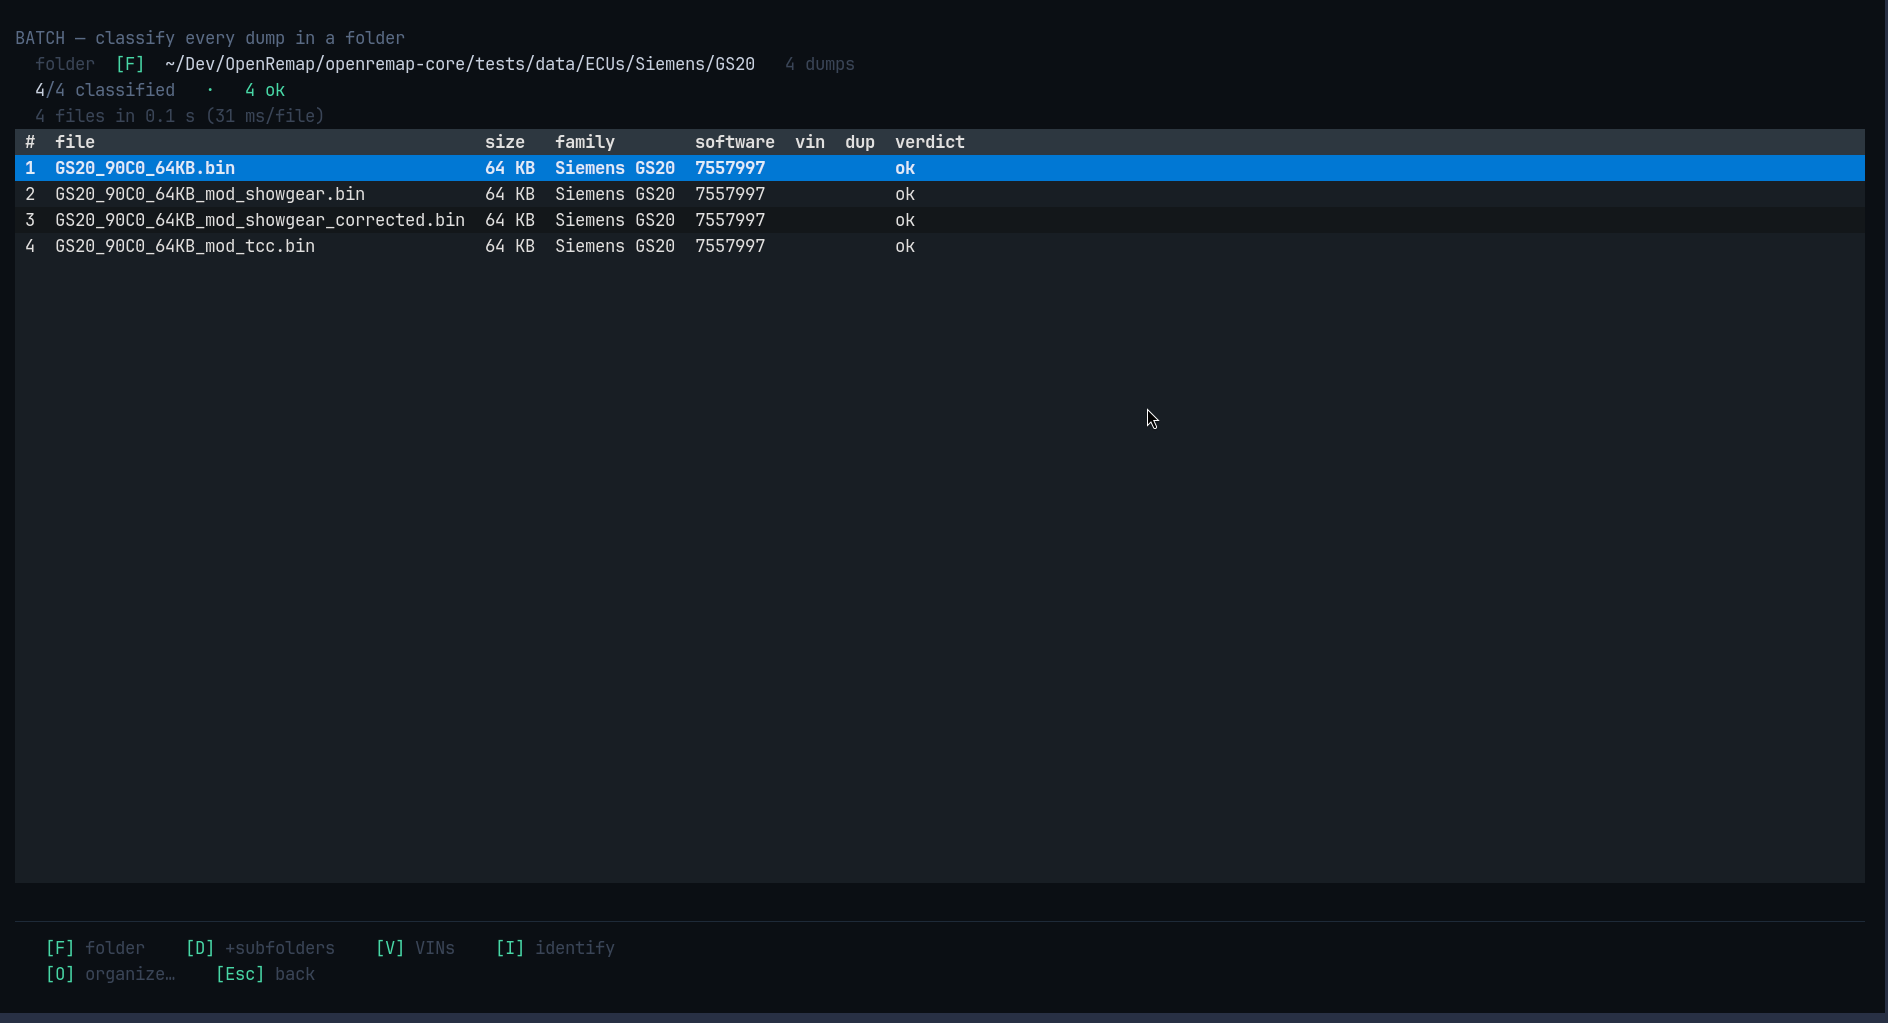Click '64 KB' size in the mod_tcc row
The width and height of the screenshot is (1888, 1023).
(510, 246)
